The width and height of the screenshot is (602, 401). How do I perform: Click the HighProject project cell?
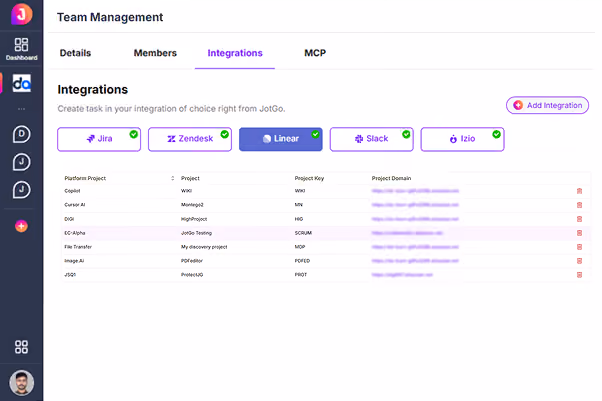click(194, 219)
